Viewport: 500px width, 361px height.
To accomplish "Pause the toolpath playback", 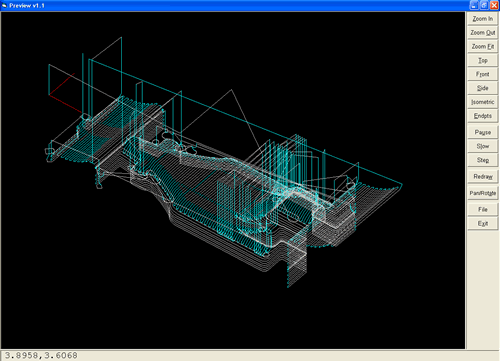I will click(482, 132).
